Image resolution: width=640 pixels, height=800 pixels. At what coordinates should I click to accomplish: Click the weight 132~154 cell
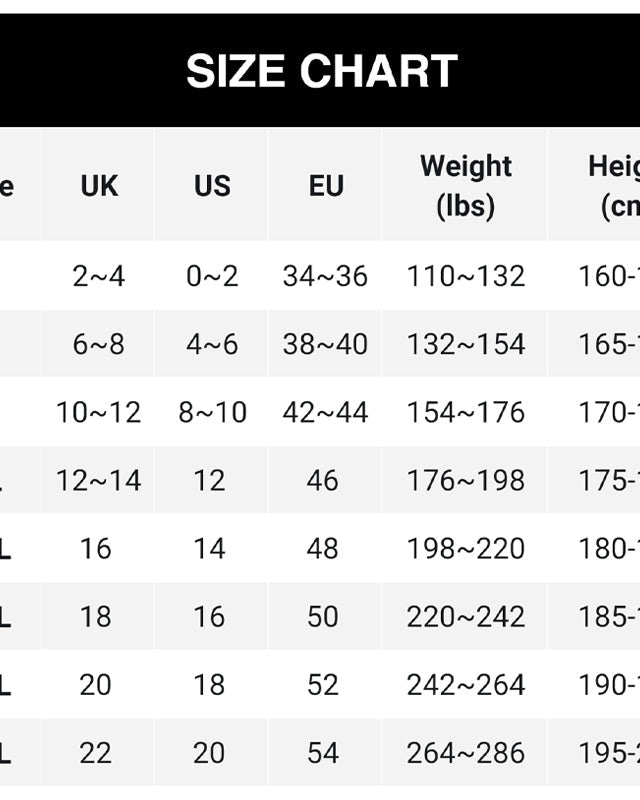click(x=465, y=344)
